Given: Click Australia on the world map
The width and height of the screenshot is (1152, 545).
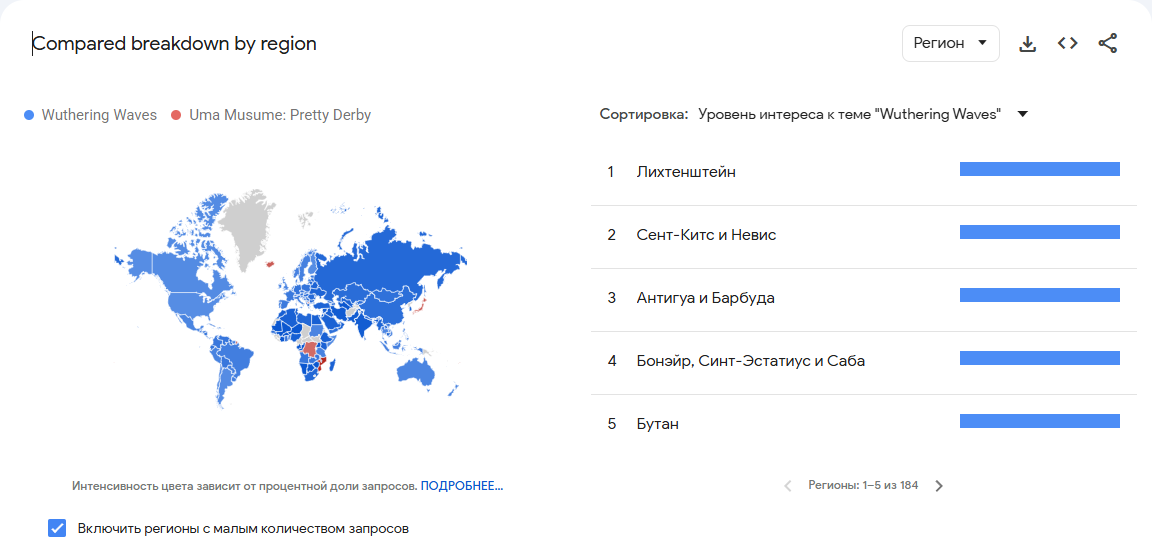Looking at the screenshot, I should pyautogui.click(x=414, y=371).
